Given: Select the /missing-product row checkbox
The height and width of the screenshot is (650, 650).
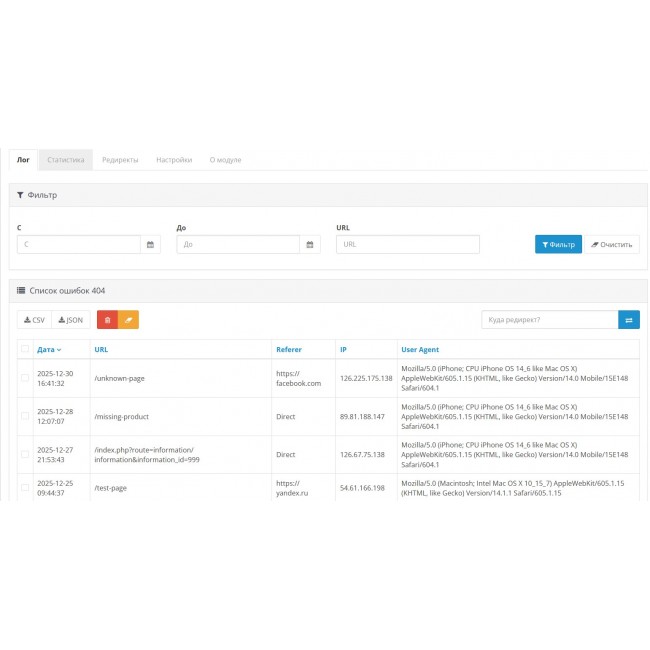Looking at the screenshot, I should (25, 416).
